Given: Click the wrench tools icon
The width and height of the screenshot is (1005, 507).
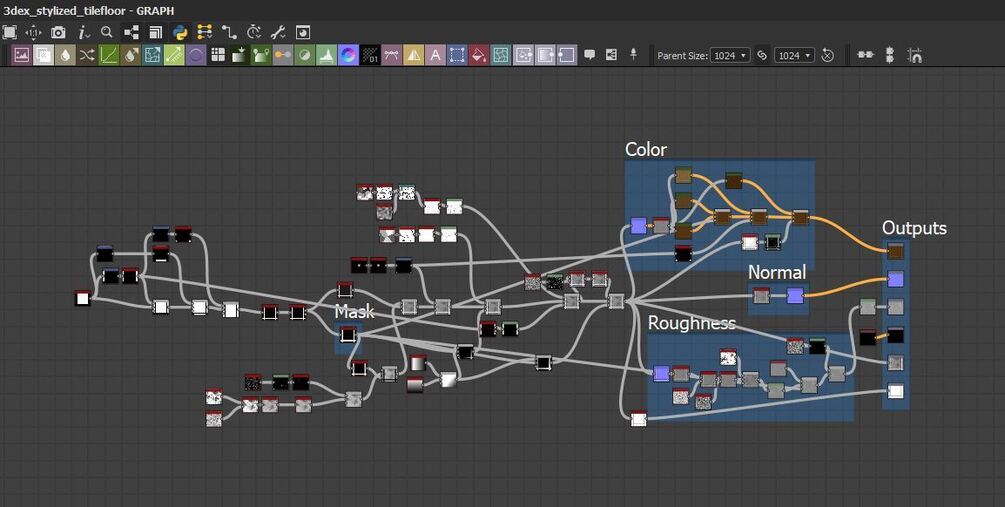Looking at the screenshot, I should (278, 32).
